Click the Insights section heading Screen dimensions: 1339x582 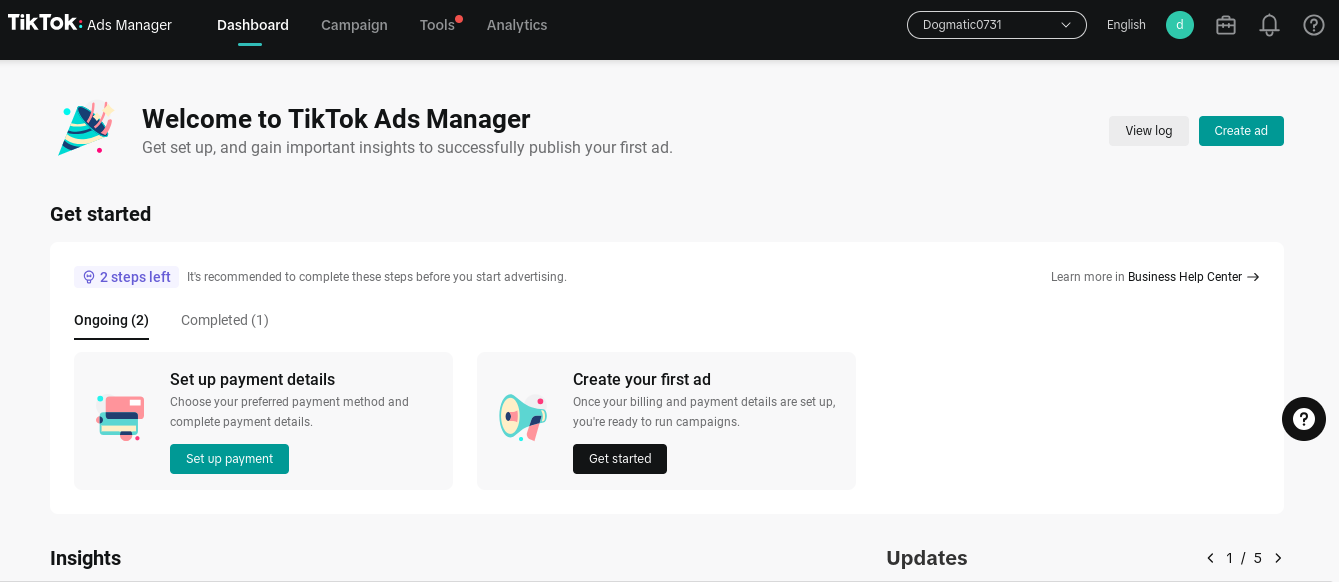(85, 558)
